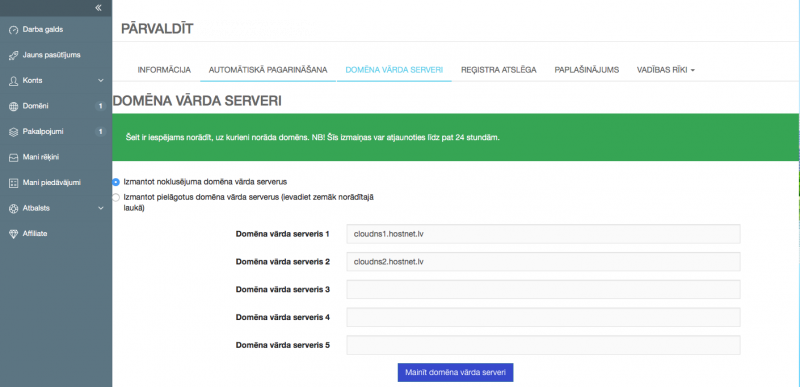Click the Konts user icon
Viewport: 800px width, 387px height.
(x=14, y=81)
